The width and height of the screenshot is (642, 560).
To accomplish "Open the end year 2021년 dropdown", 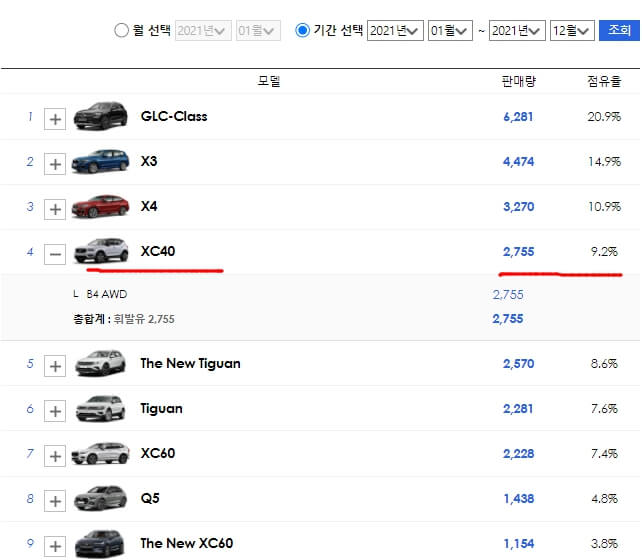I will point(517,31).
